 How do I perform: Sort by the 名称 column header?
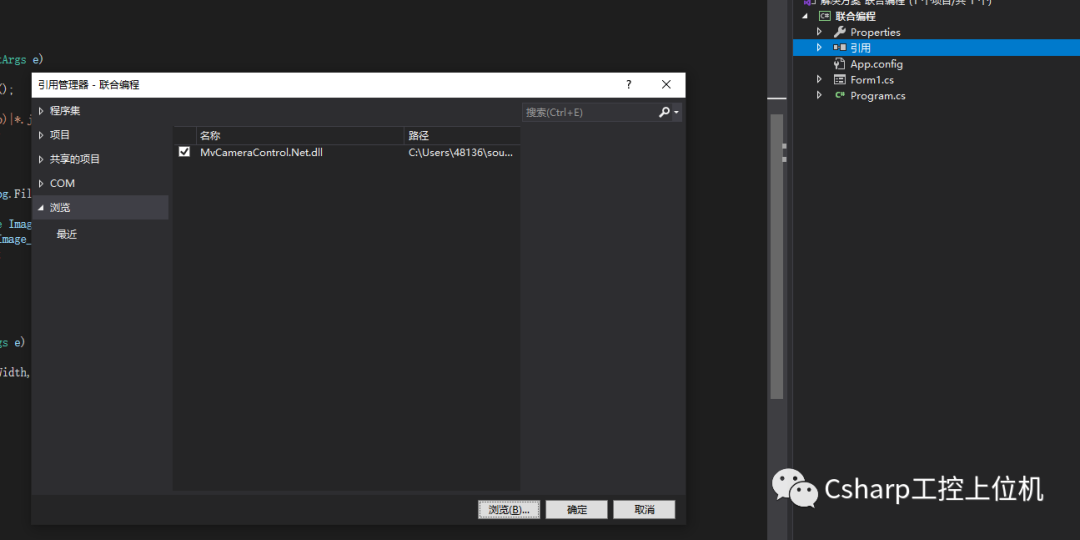pos(300,136)
